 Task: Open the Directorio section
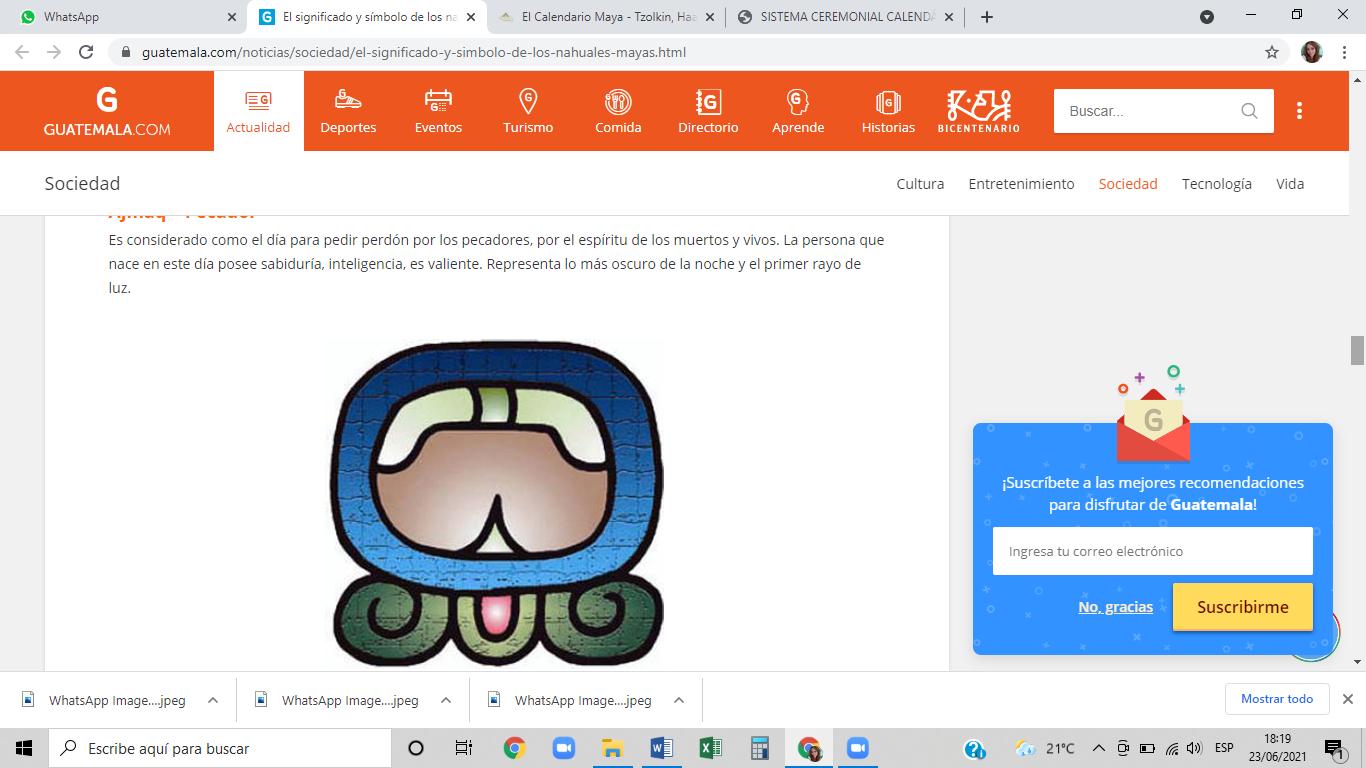click(708, 111)
